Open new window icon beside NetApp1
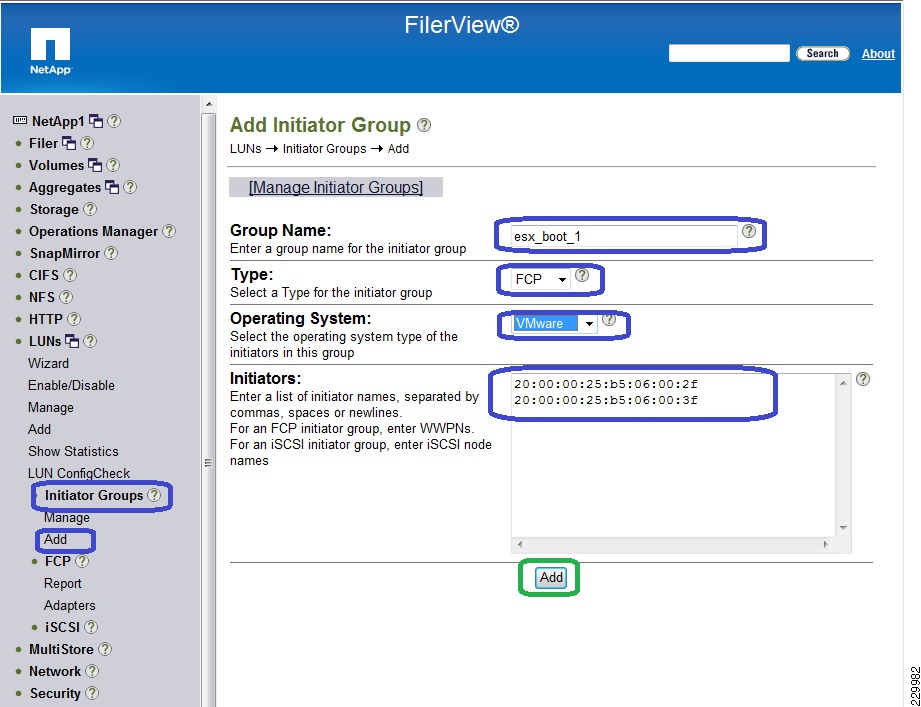 pyautogui.click(x=96, y=121)
